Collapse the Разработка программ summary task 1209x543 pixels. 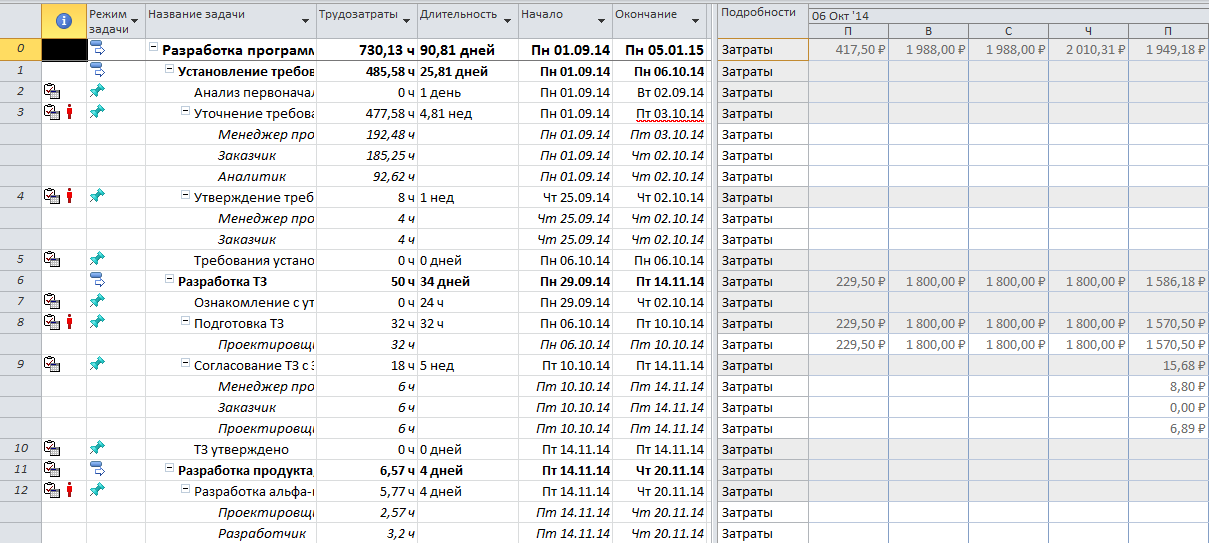click(x=153, y=49)
